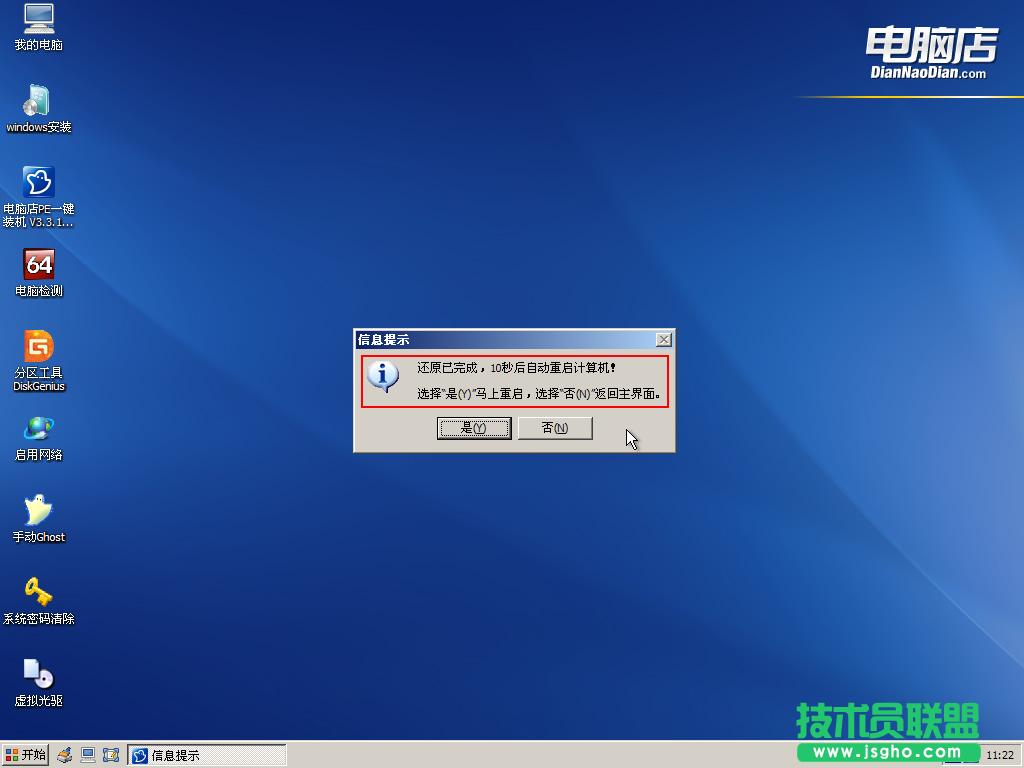Open 我的电脑 desktop icon
The height and width of the screenshot is (768, 1024).
pyautogui.click(x=38, y=25)
